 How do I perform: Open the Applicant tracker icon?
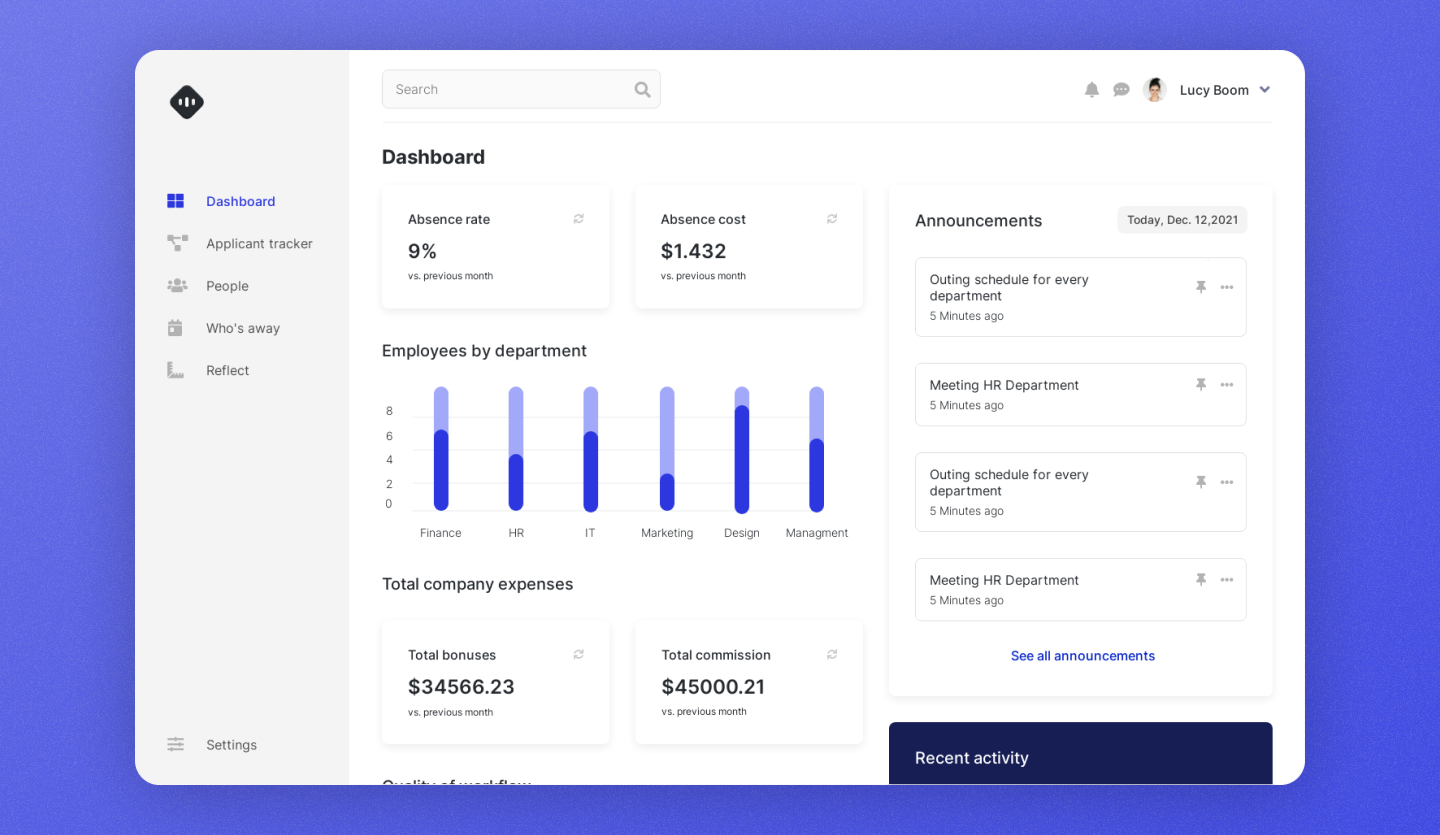point(176,243)
